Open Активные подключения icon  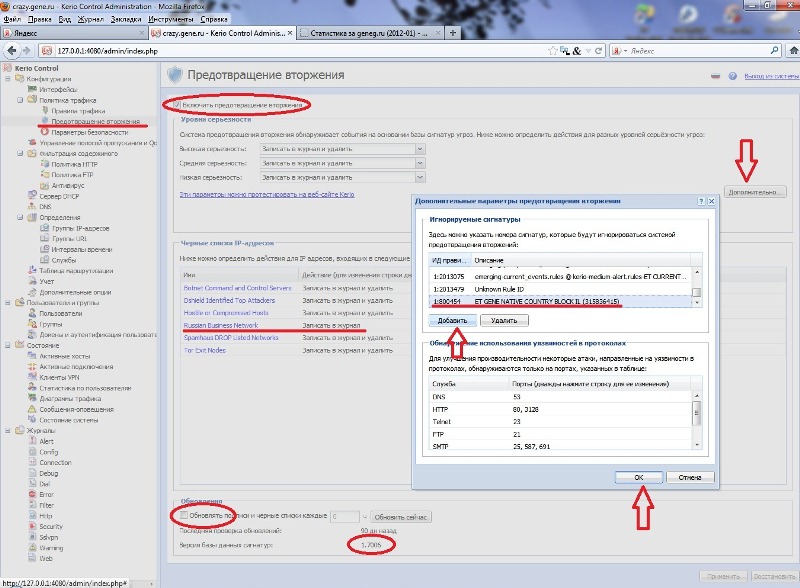[32, 366]
